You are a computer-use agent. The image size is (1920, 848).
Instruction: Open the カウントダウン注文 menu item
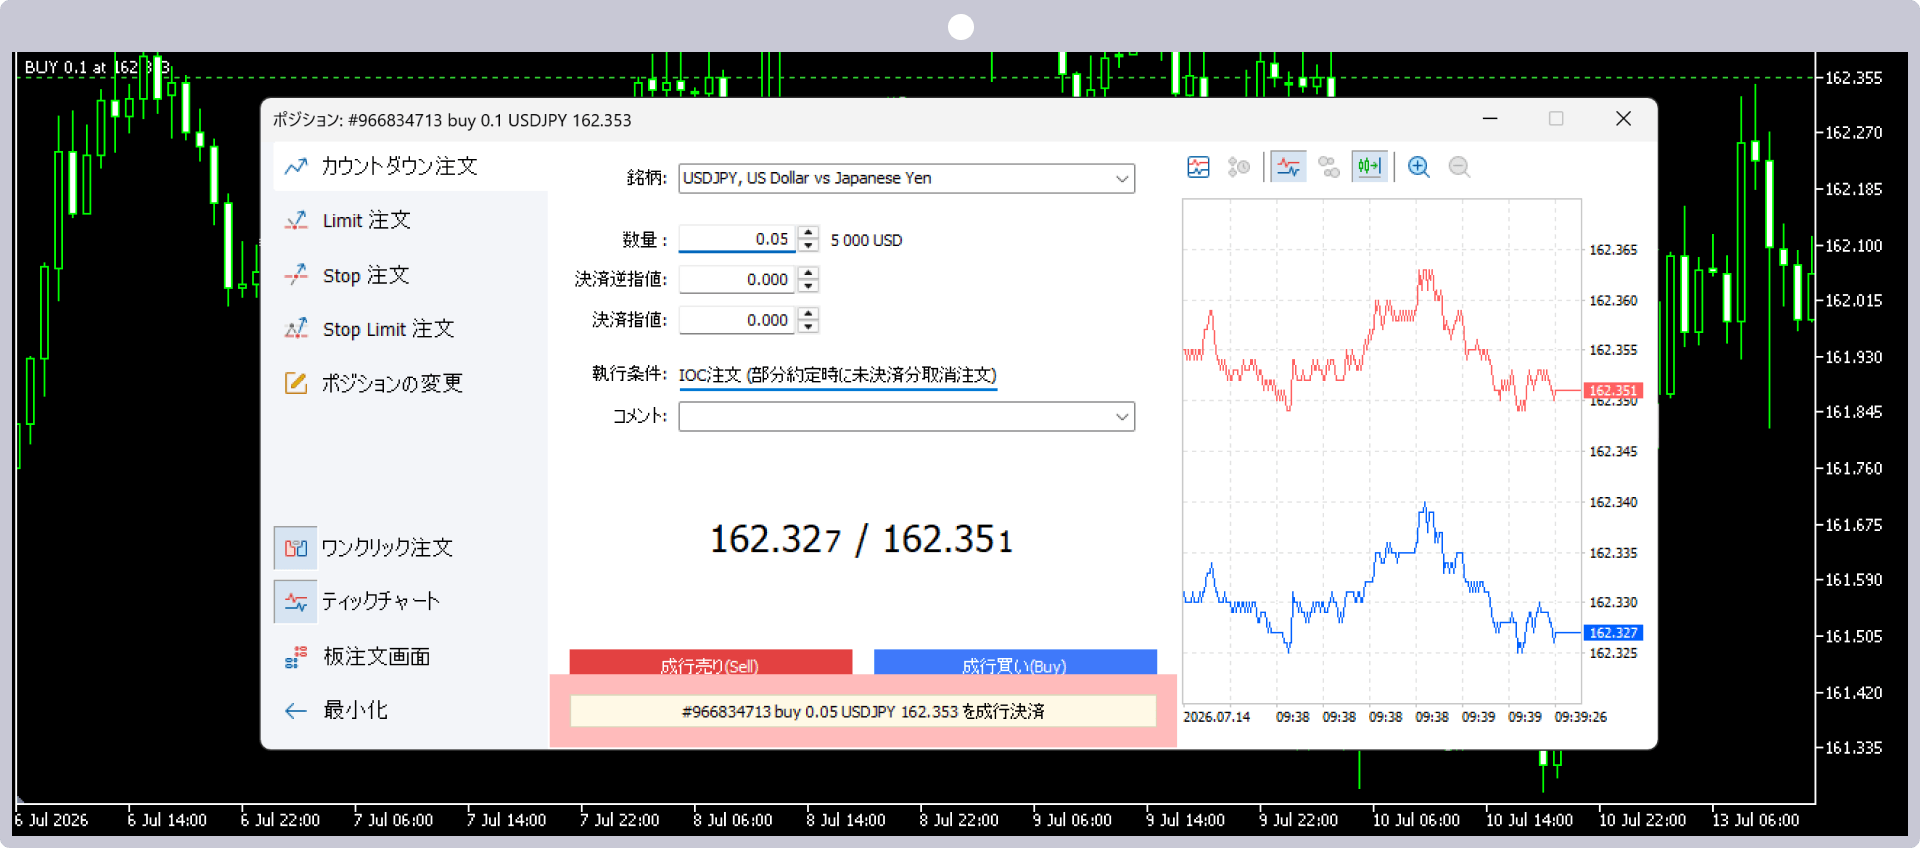coord(410,166)
